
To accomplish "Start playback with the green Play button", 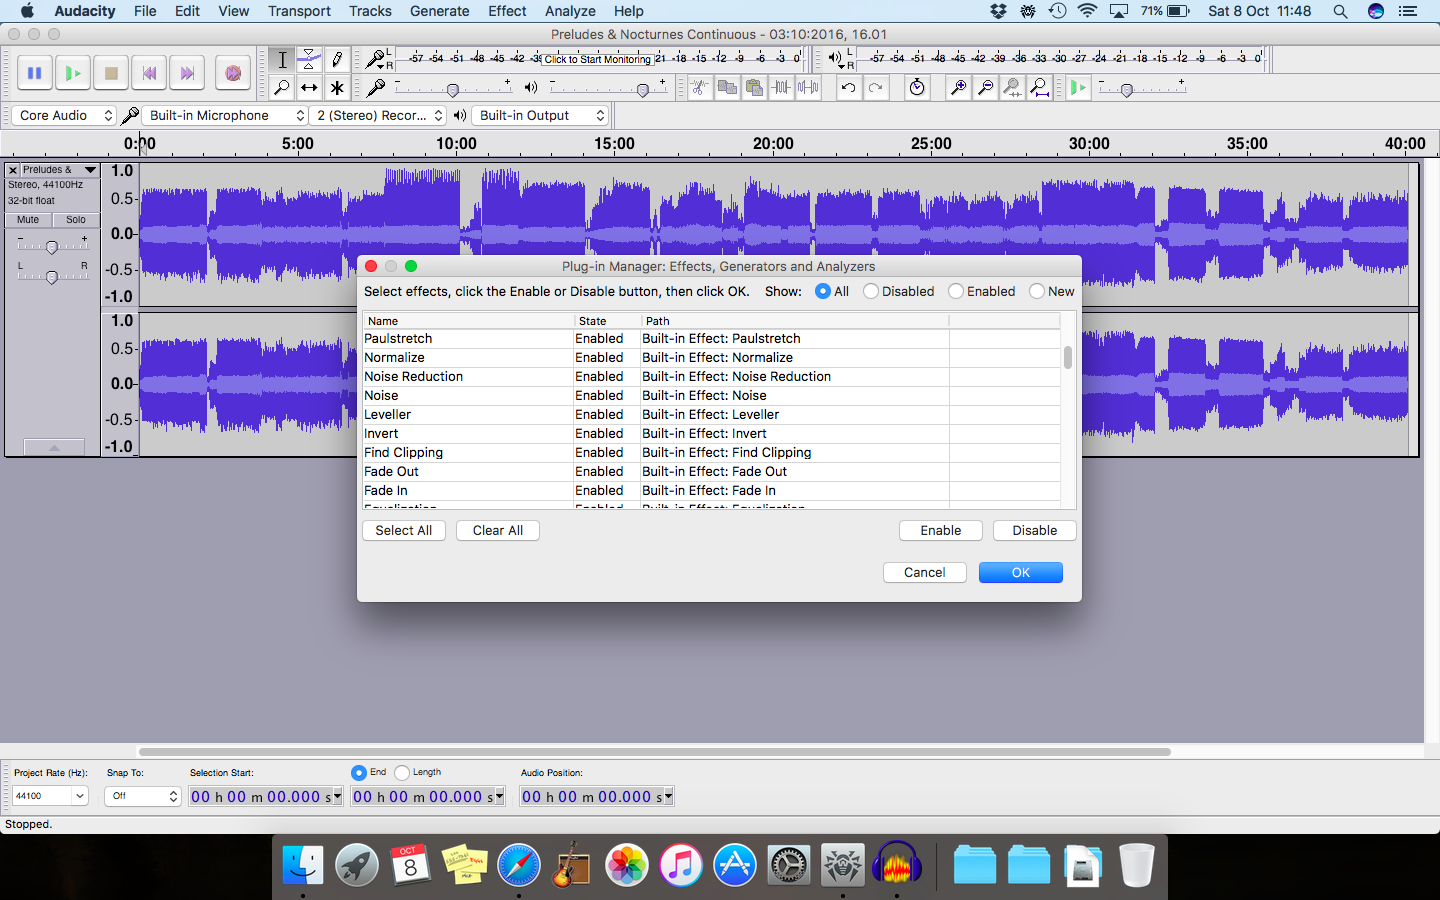I will click(72, 73).
